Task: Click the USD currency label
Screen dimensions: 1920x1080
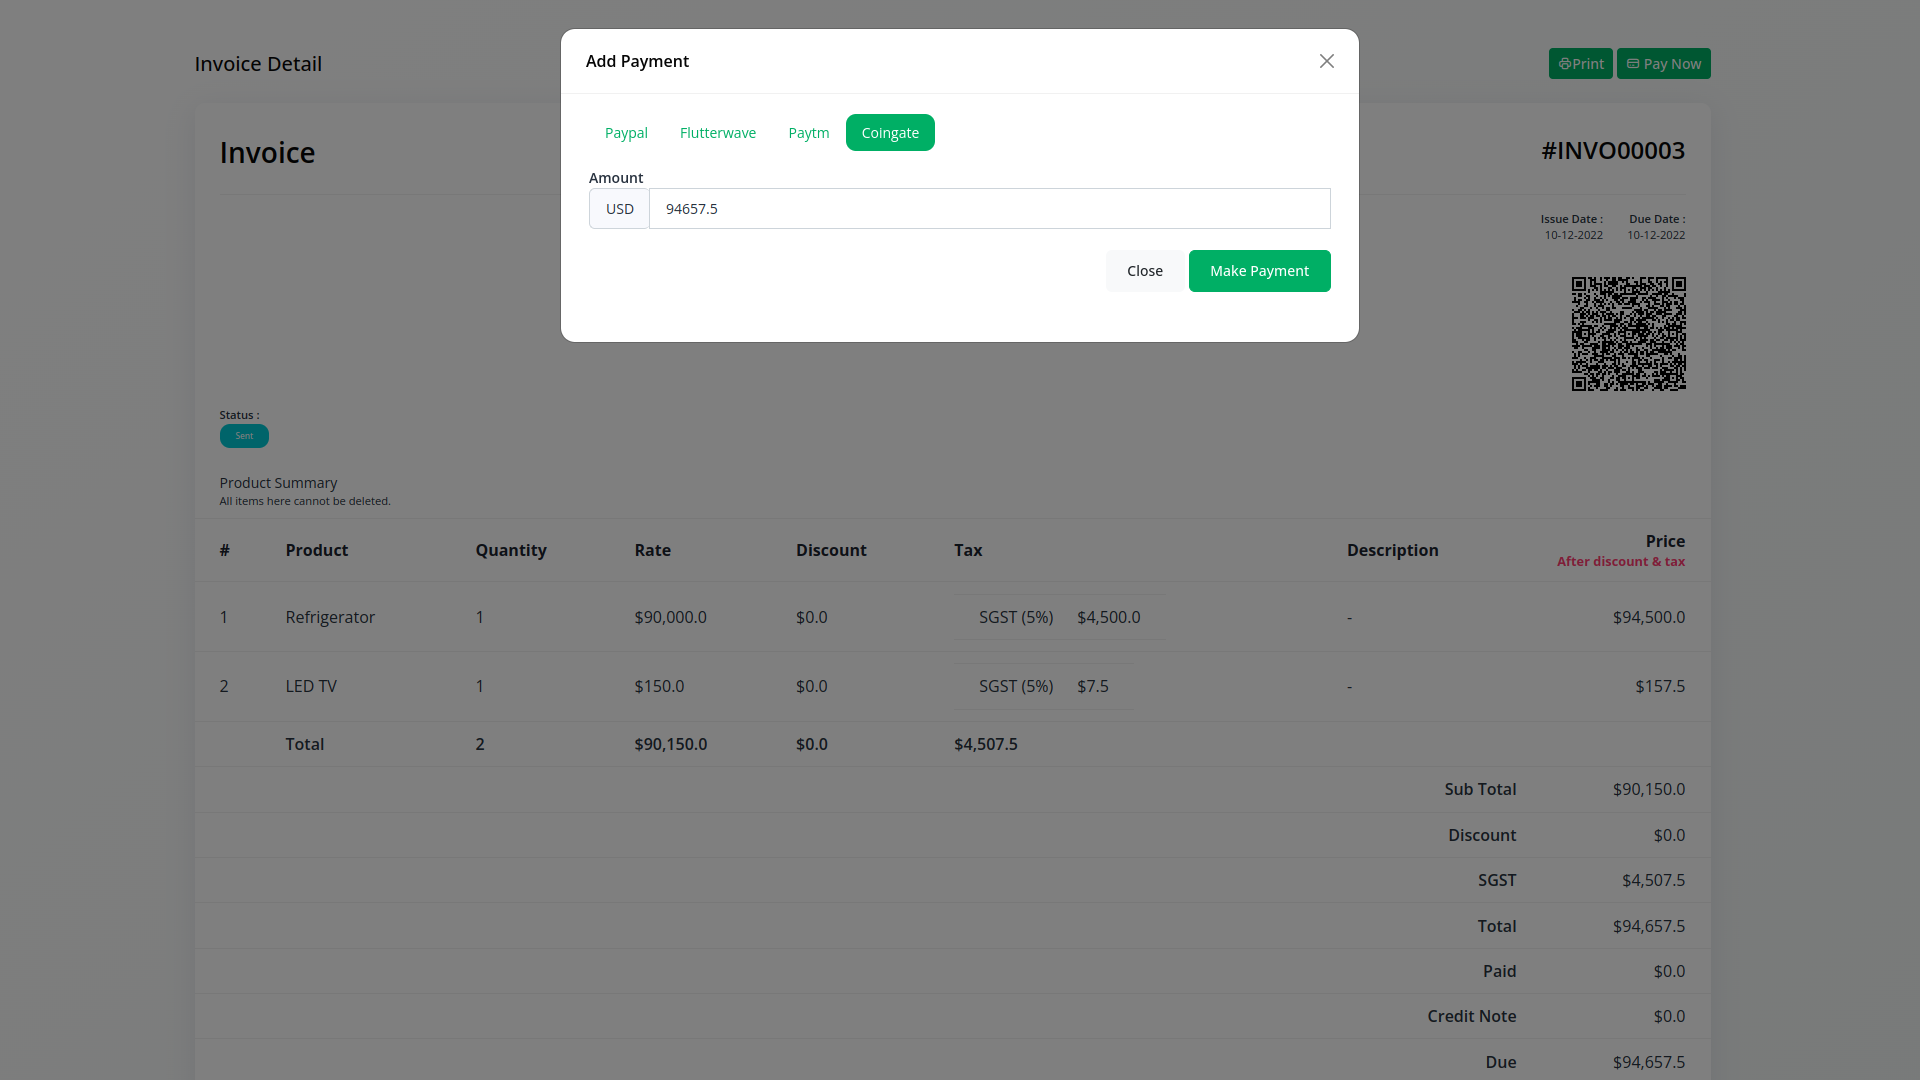Action: [619, 209]
